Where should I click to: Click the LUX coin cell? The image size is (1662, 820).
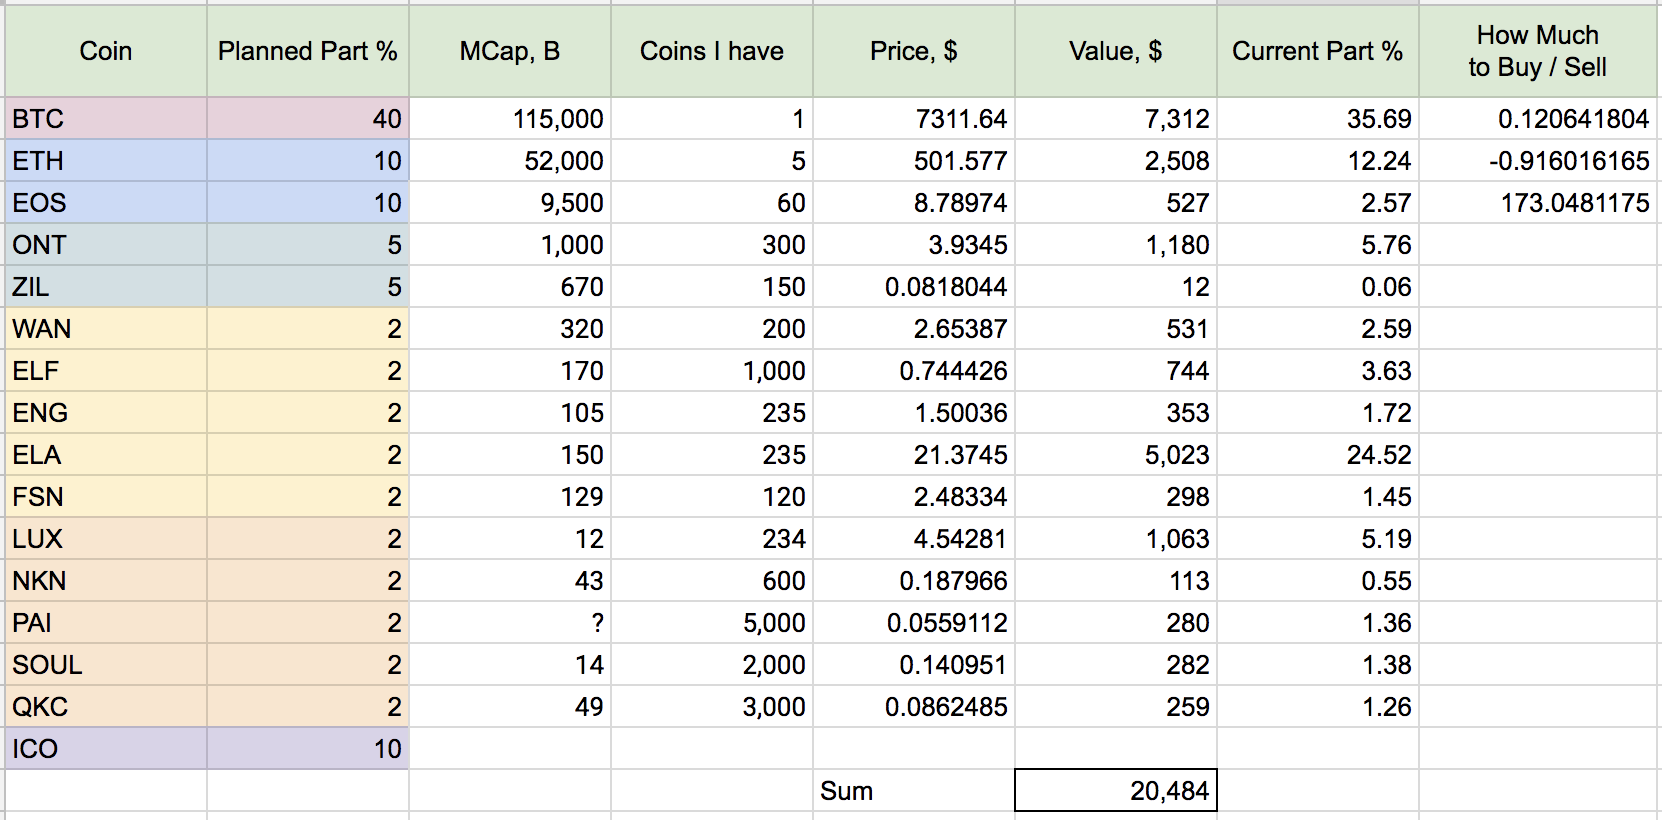coord(105,539)
